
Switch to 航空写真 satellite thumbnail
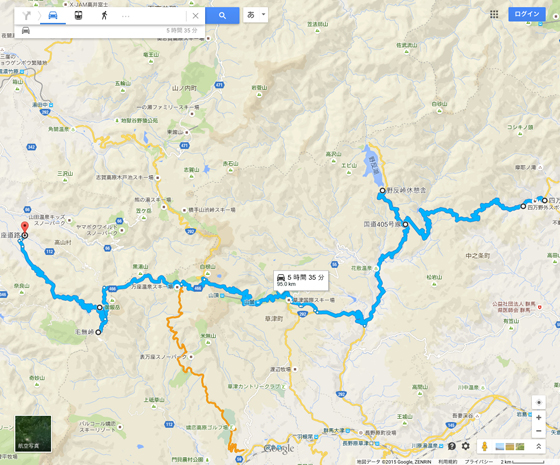click(33, 434)
